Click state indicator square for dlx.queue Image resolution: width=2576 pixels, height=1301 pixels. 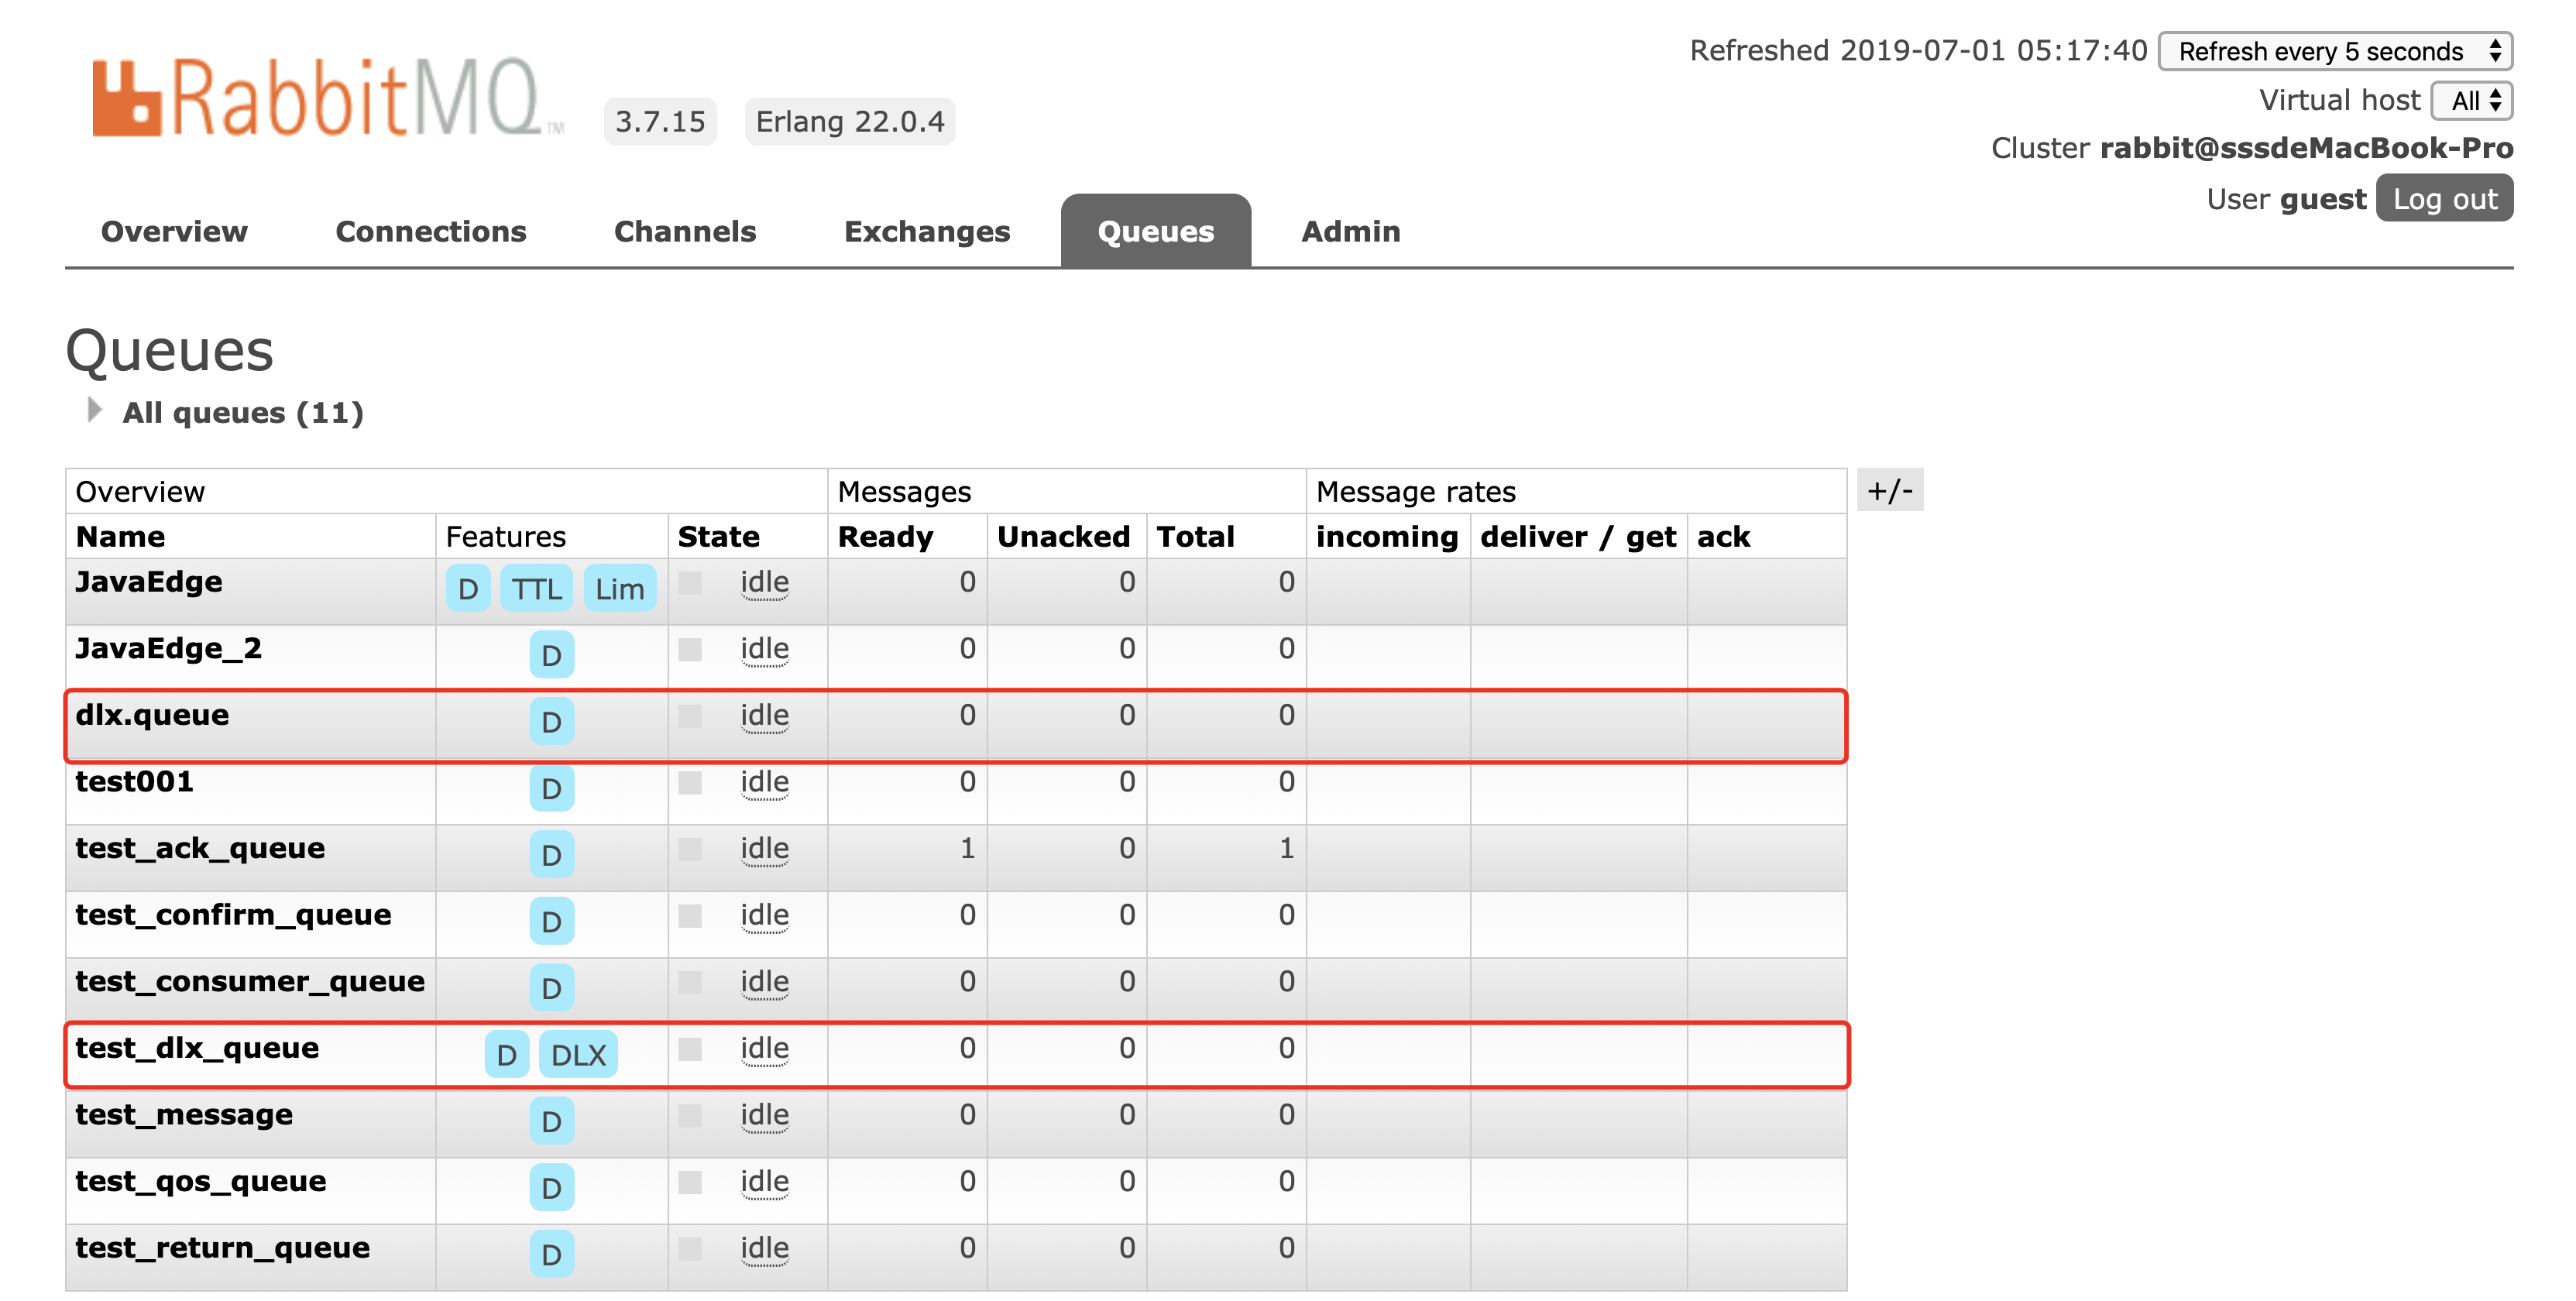coord(689,716)
